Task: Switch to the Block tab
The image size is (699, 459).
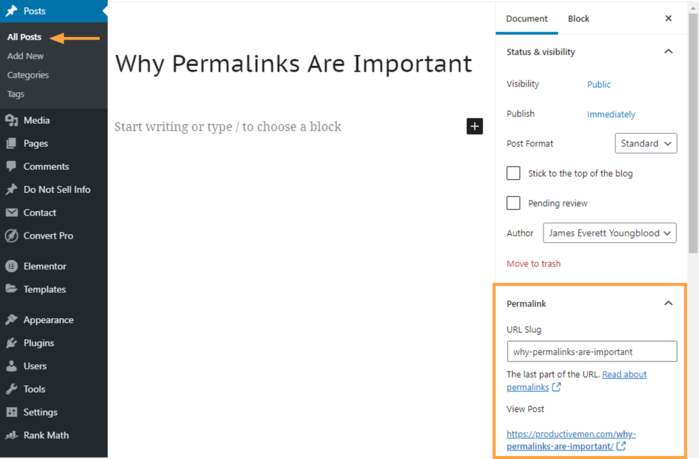Action: pyautogui.click(x=578, y=19)
